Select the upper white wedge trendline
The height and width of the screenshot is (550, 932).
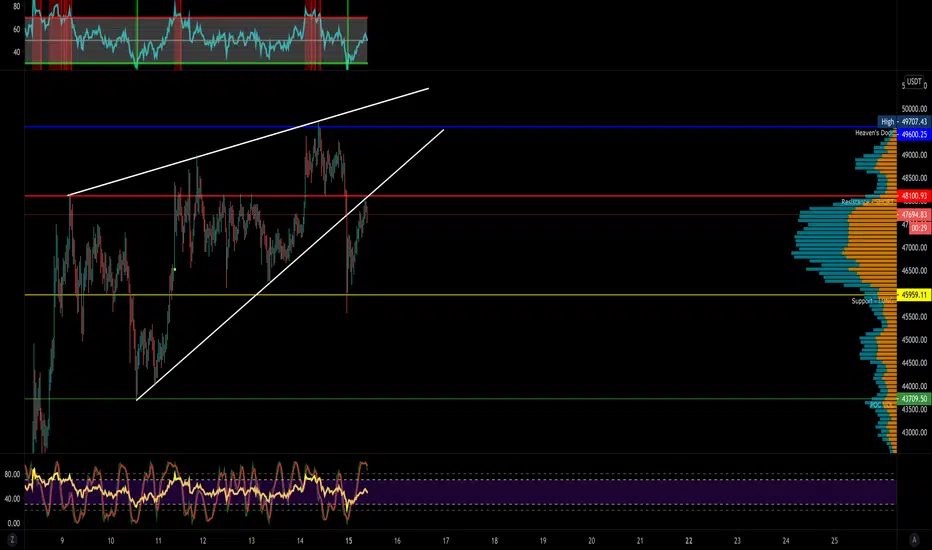click(248, 142)
